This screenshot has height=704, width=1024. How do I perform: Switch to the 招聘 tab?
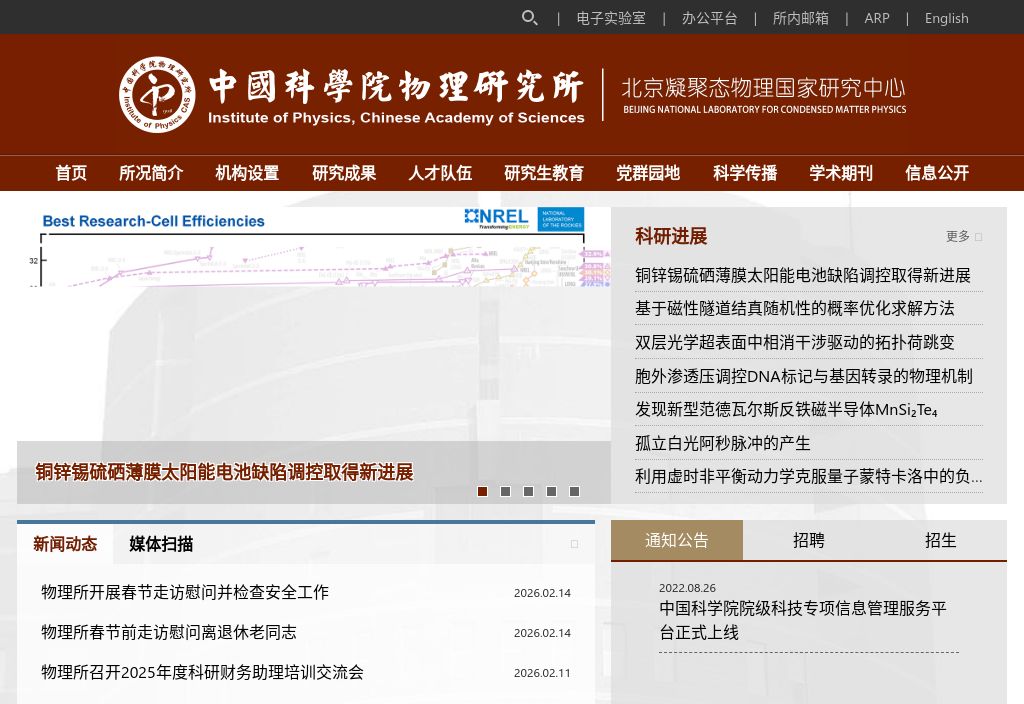point(808,540)
